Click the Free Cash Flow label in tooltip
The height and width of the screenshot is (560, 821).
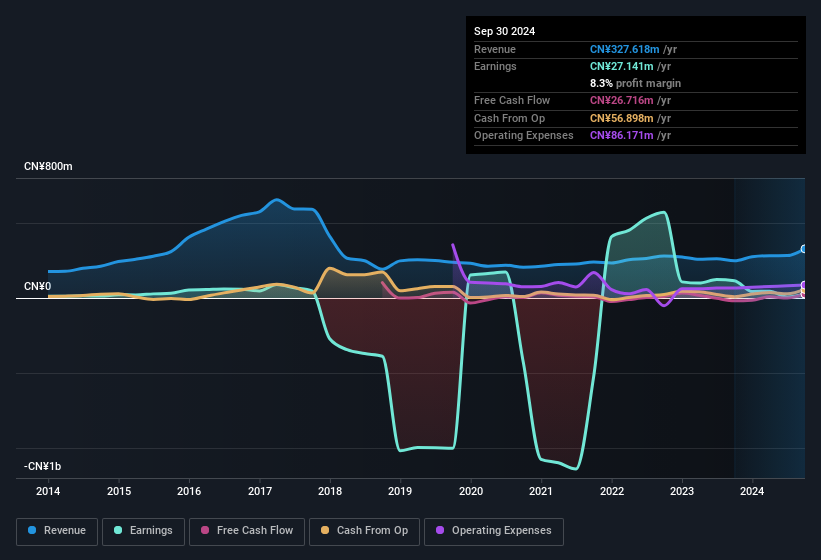[x=512, y=100]
